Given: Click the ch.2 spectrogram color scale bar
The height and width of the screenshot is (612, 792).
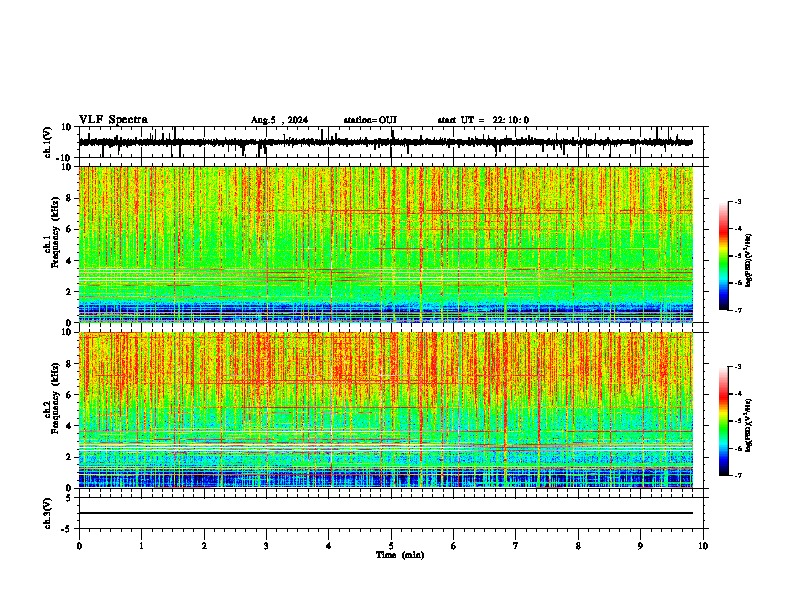Looking at the screenshot, I should pos(723,421).
